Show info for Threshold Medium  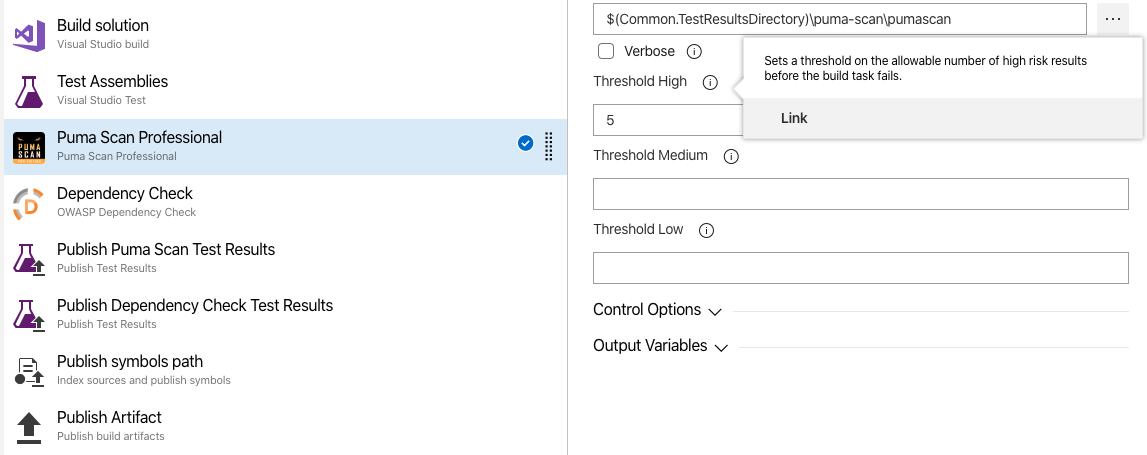(731, 156)
